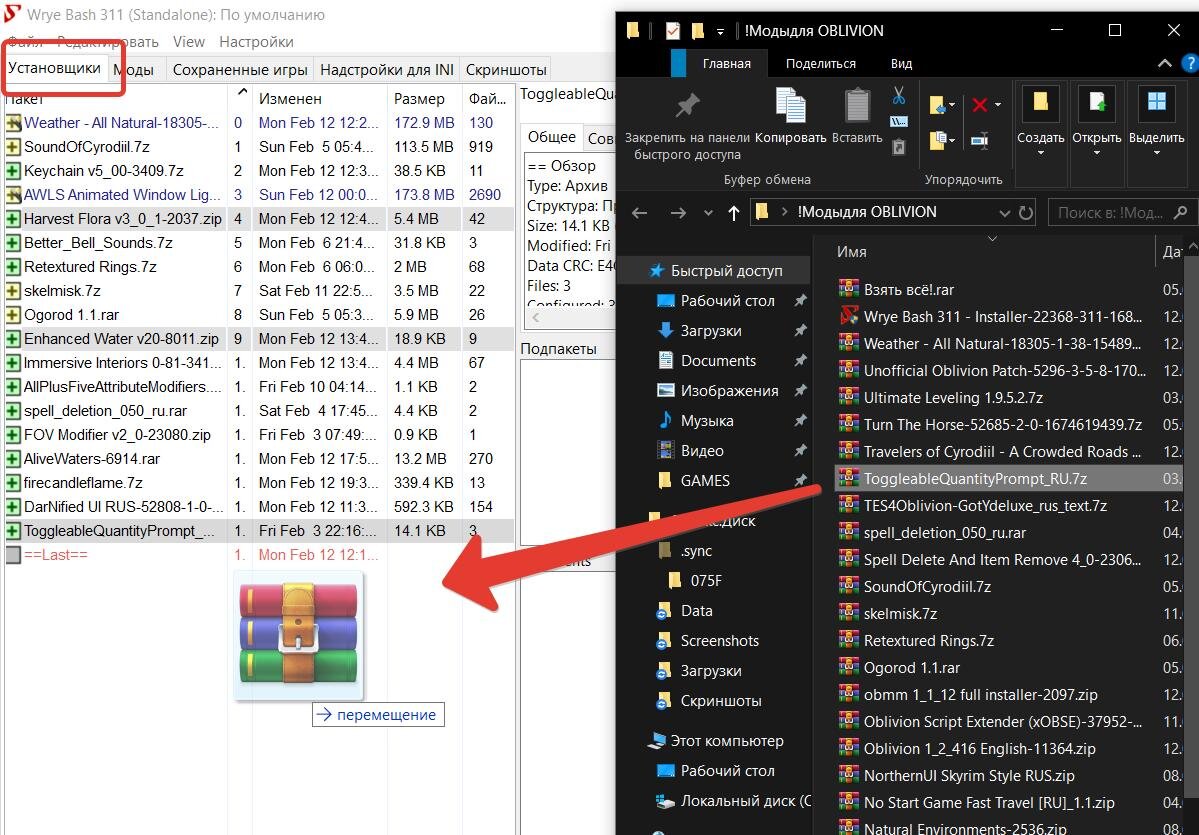This screenshot has width=1199, height=835.
Task: Open the Вид ribbon tab in Explorer
Action: pos(901,63)
